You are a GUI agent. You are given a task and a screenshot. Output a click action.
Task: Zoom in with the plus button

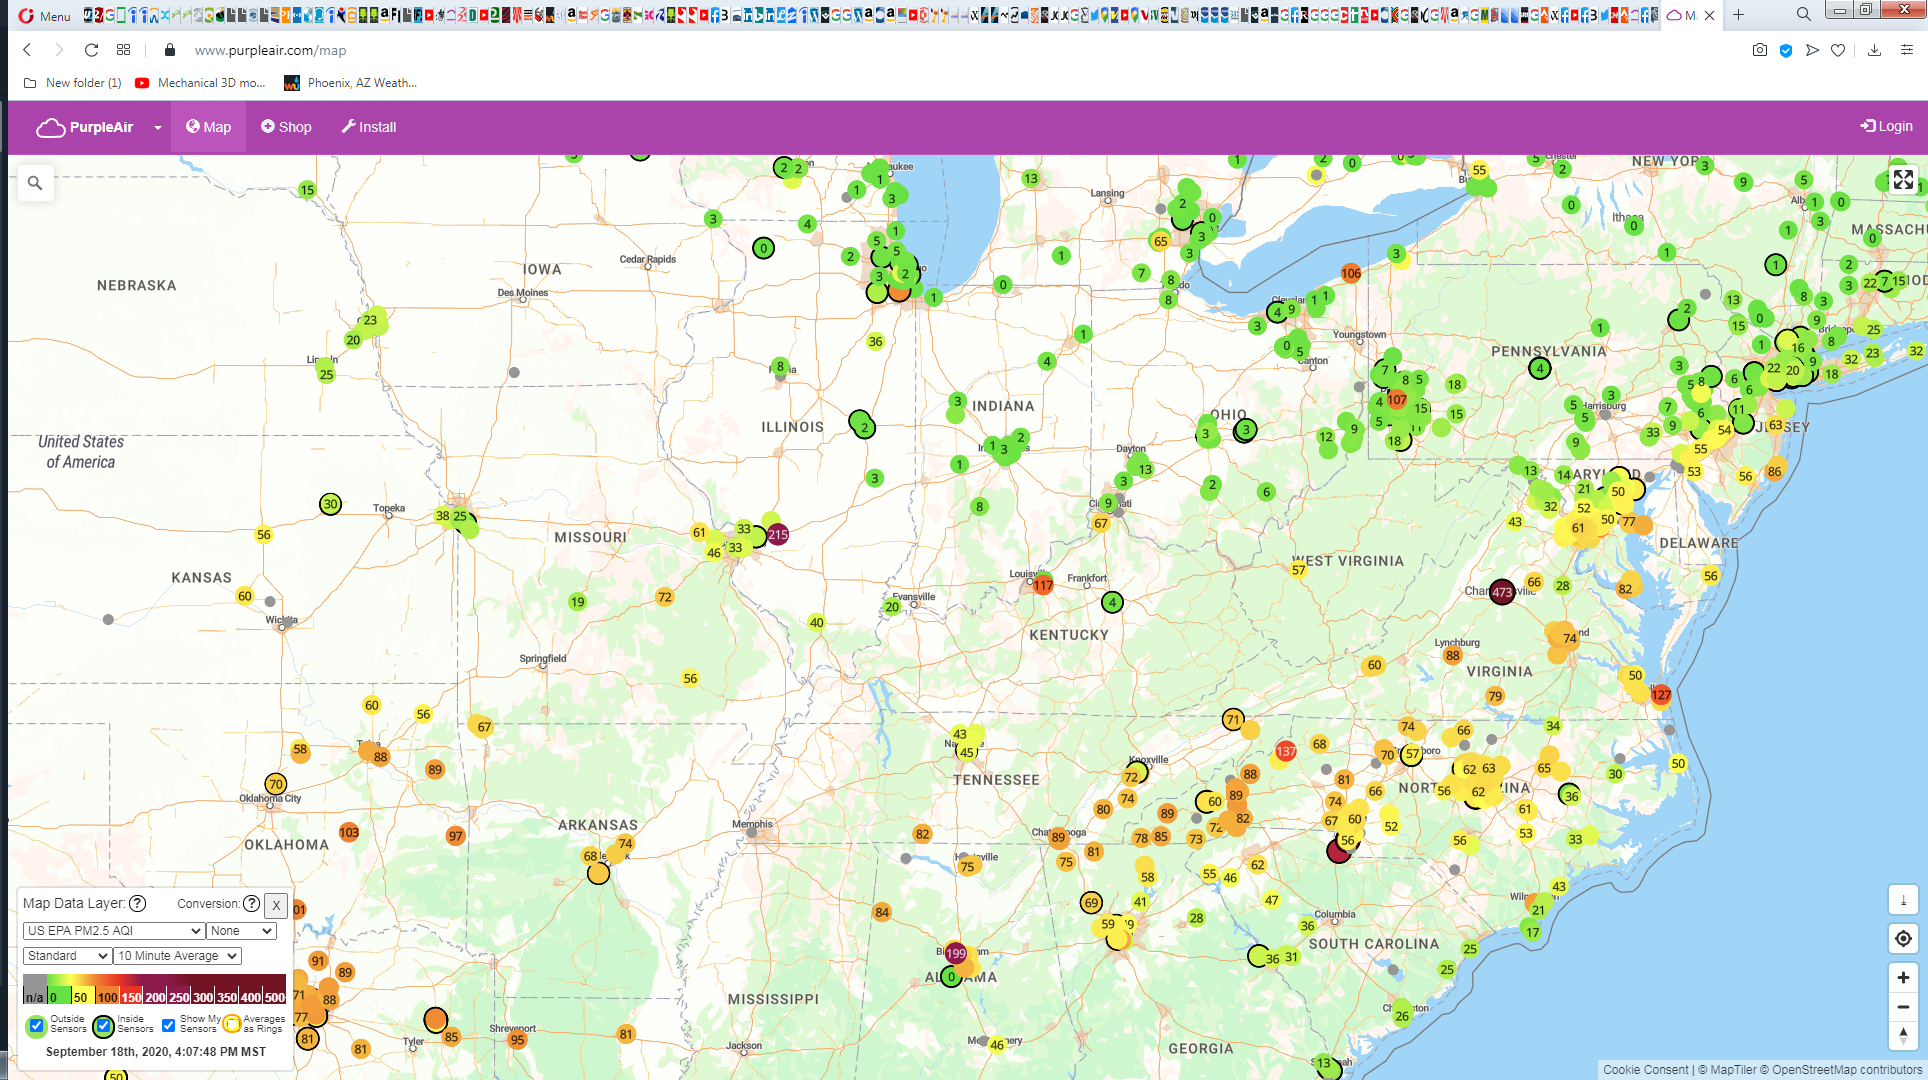pyautogui.click(x=1903, y=977)
